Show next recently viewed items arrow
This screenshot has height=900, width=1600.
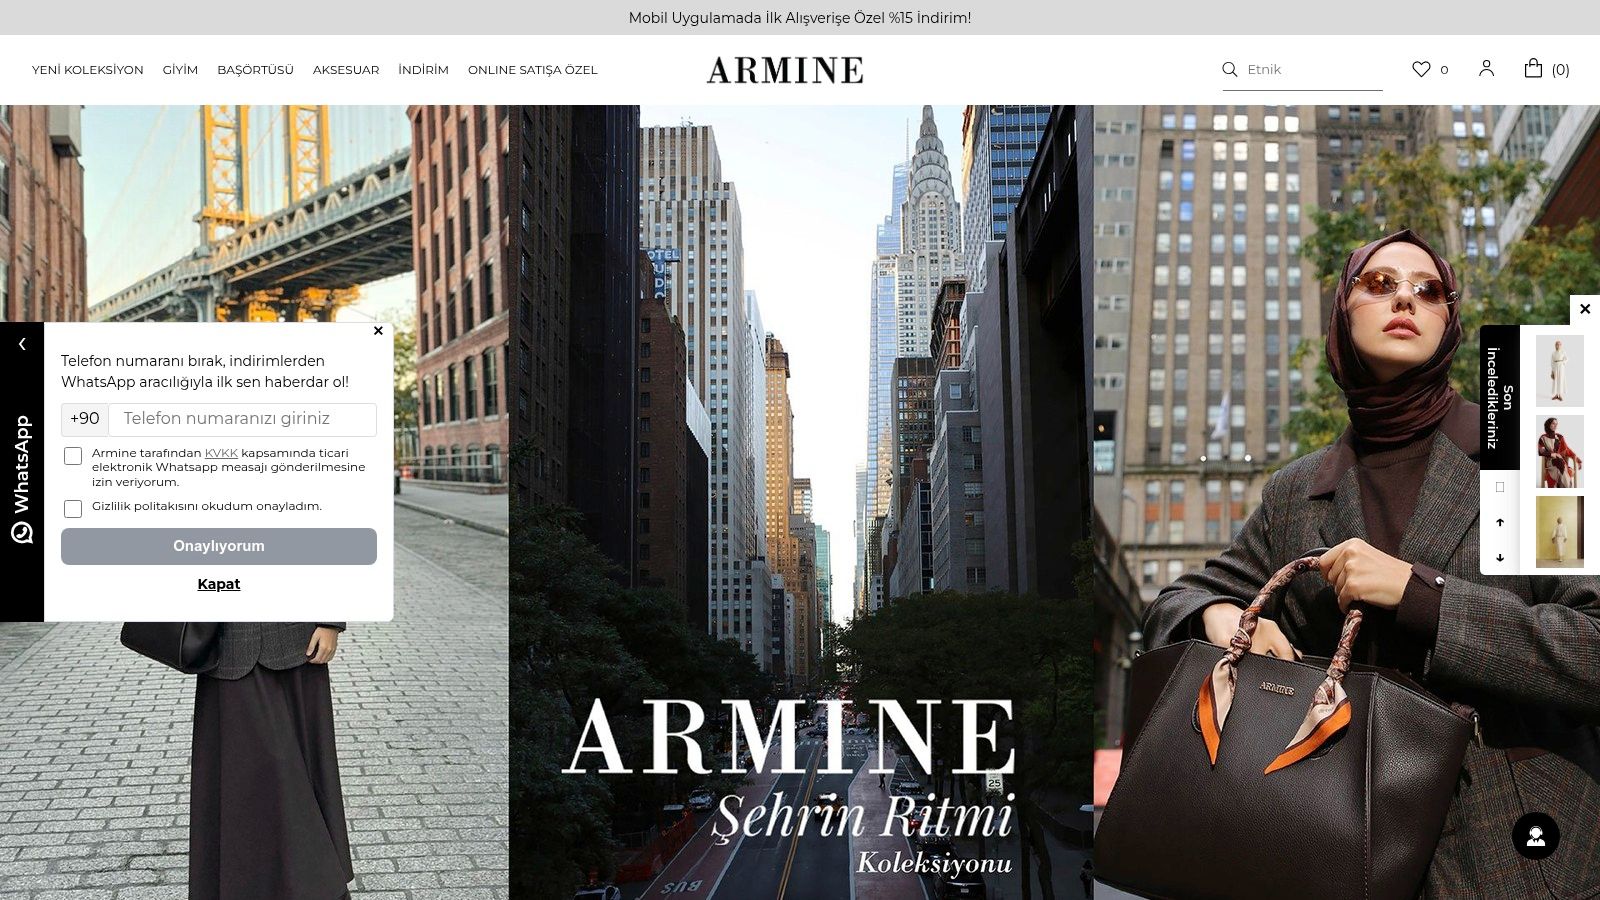click(1500, 558)
